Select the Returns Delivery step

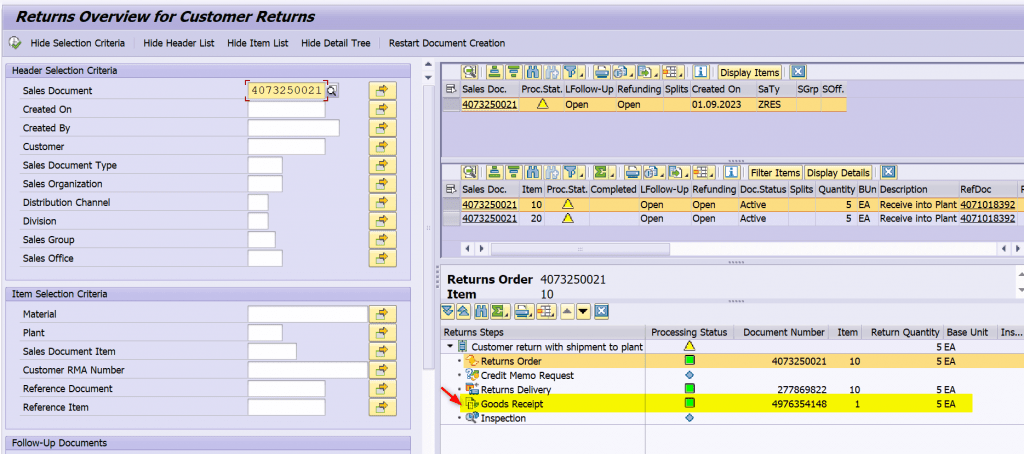pos(516,390)
